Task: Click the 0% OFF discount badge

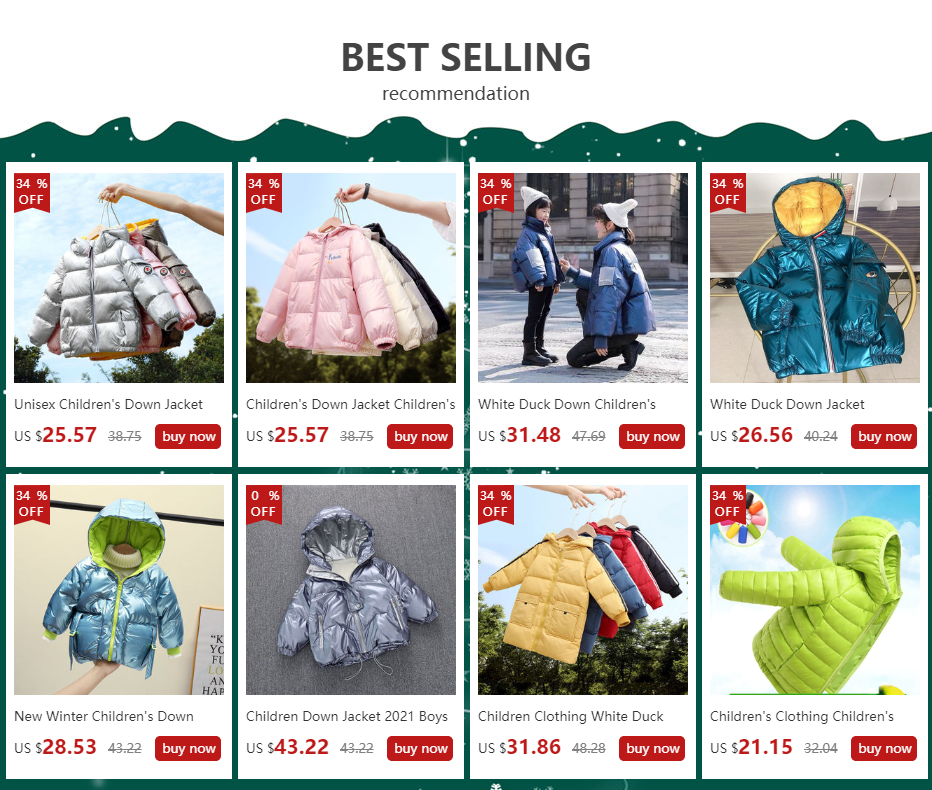Action: tap(264, 504)
